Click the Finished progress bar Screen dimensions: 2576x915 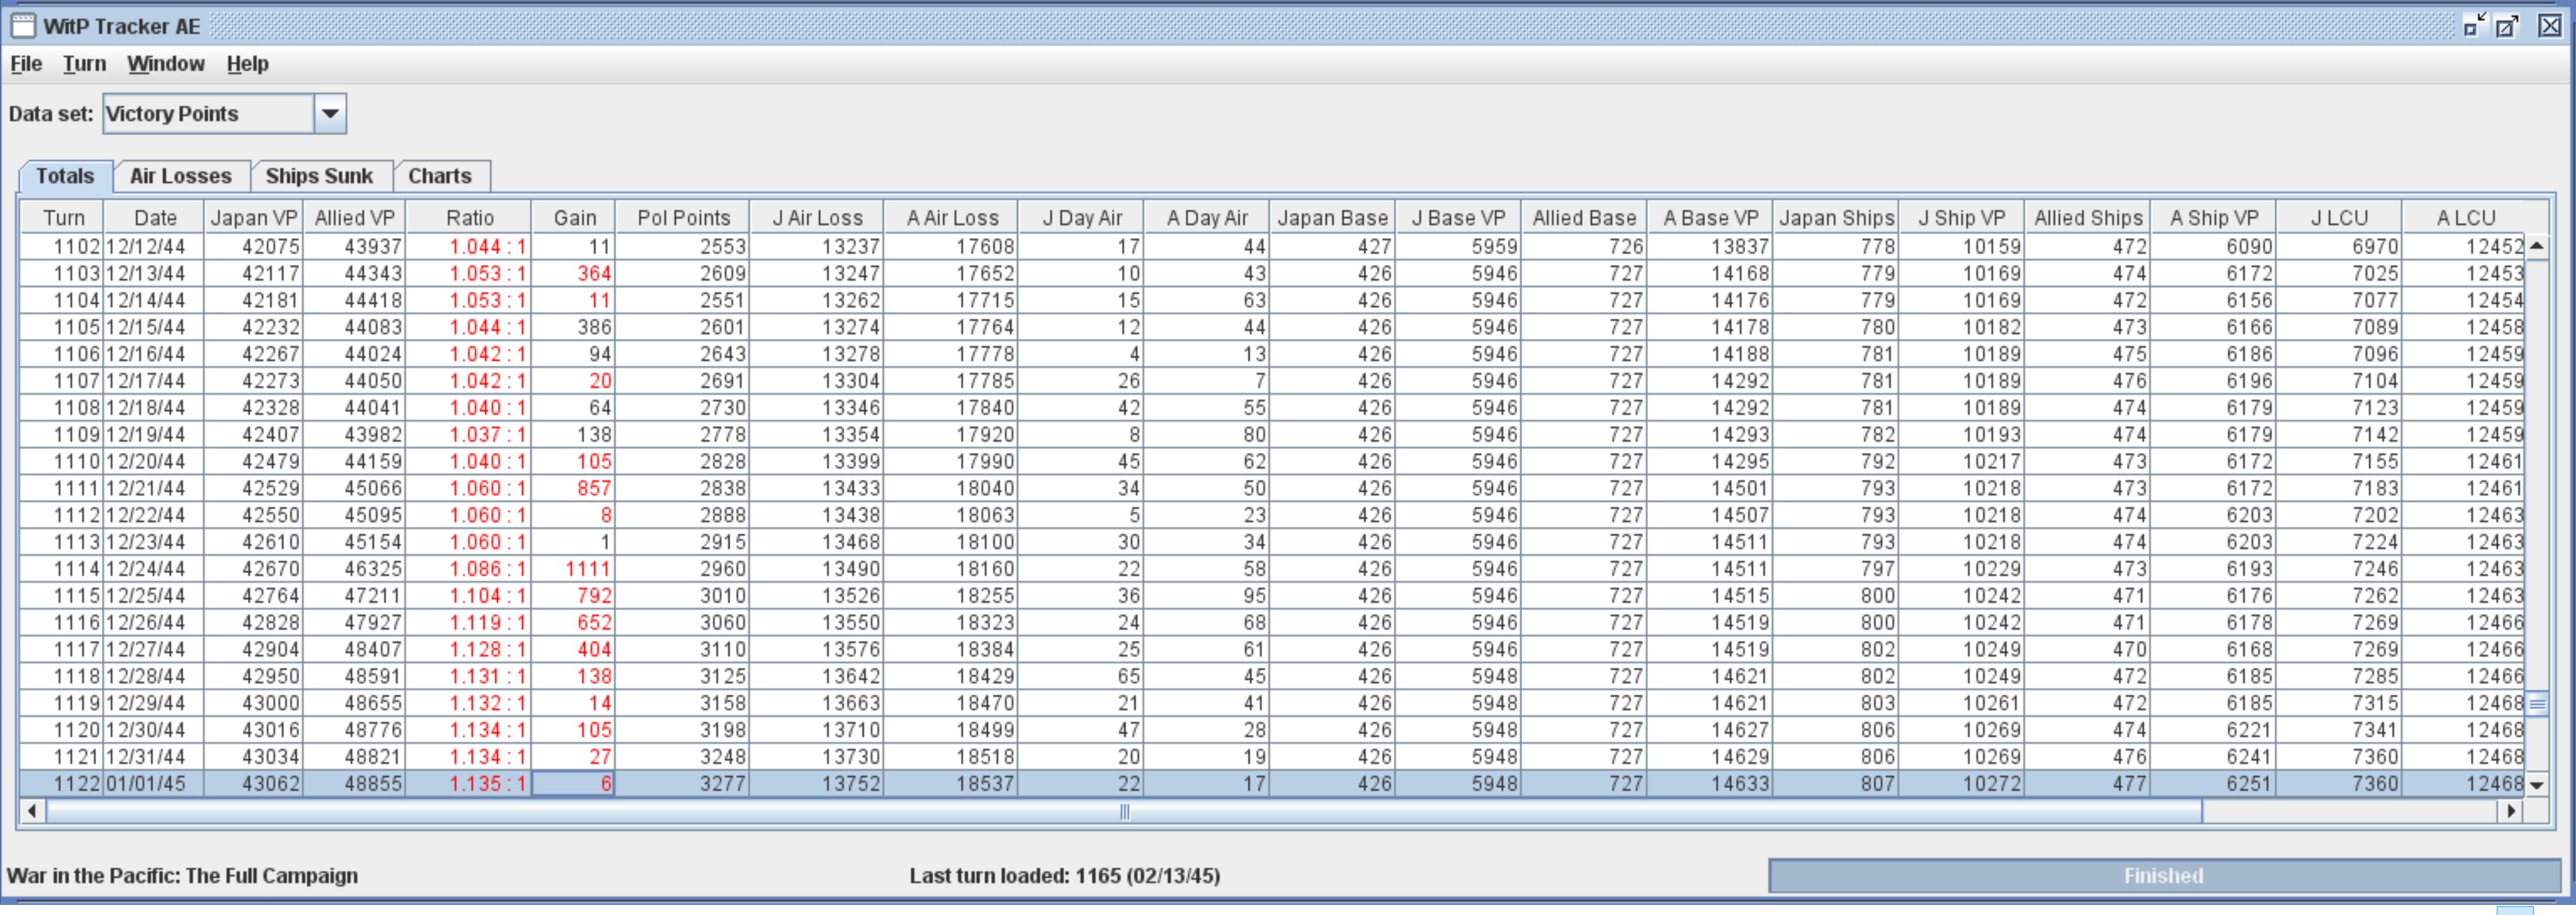click(x=2163, y=876)
